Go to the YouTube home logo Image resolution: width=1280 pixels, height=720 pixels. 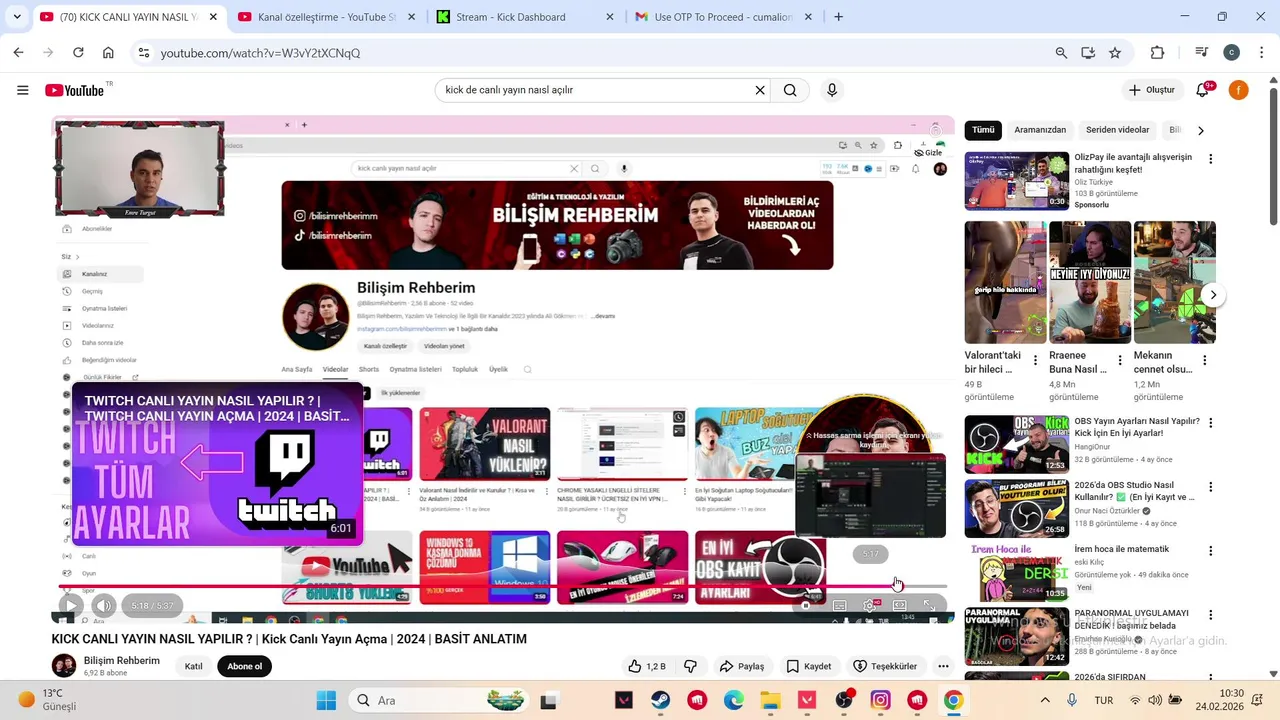[74, 90]
